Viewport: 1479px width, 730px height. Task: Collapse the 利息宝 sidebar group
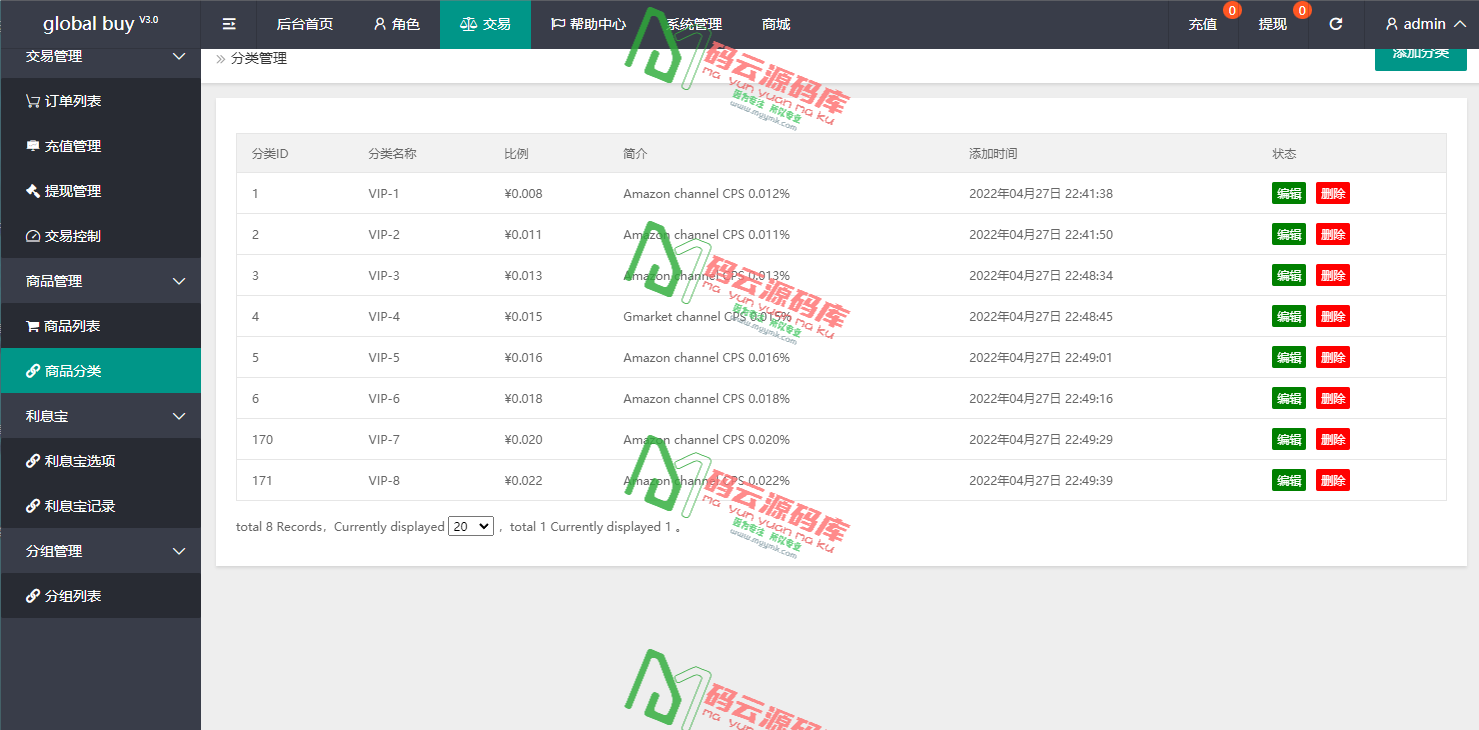(179, 416)
